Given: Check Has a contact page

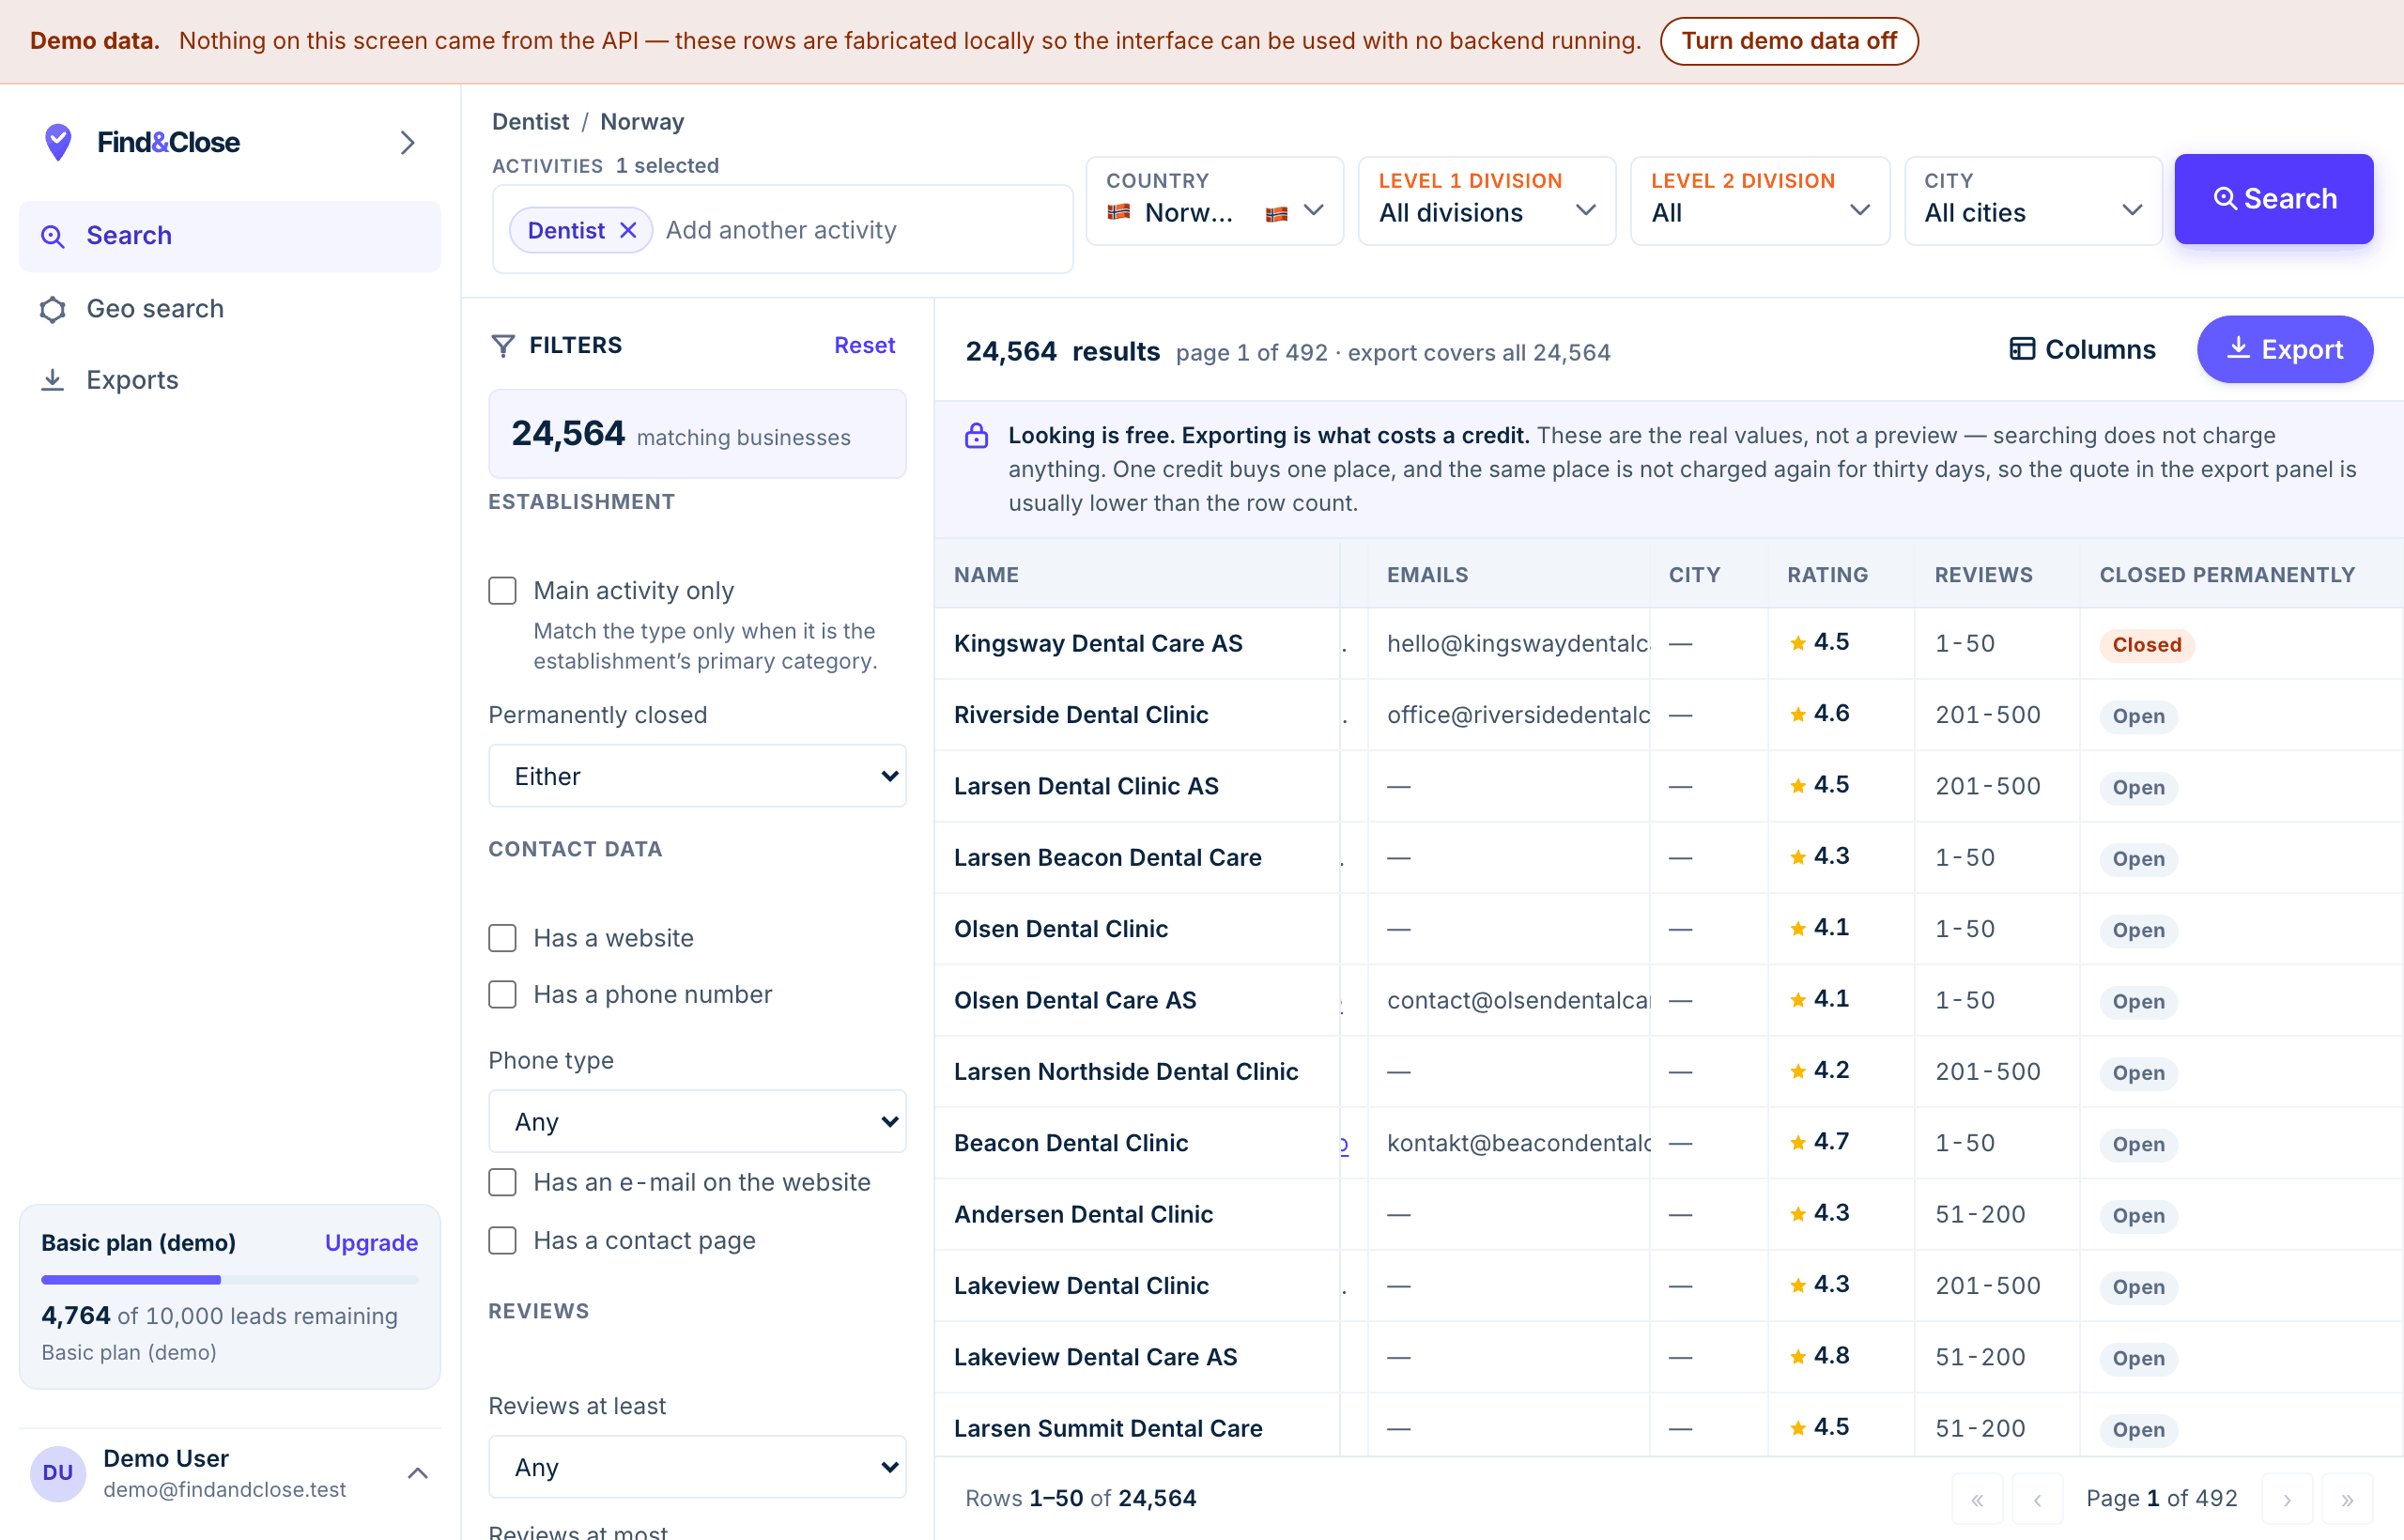Looking at the screenshot, I should (x=502, y=1240).
